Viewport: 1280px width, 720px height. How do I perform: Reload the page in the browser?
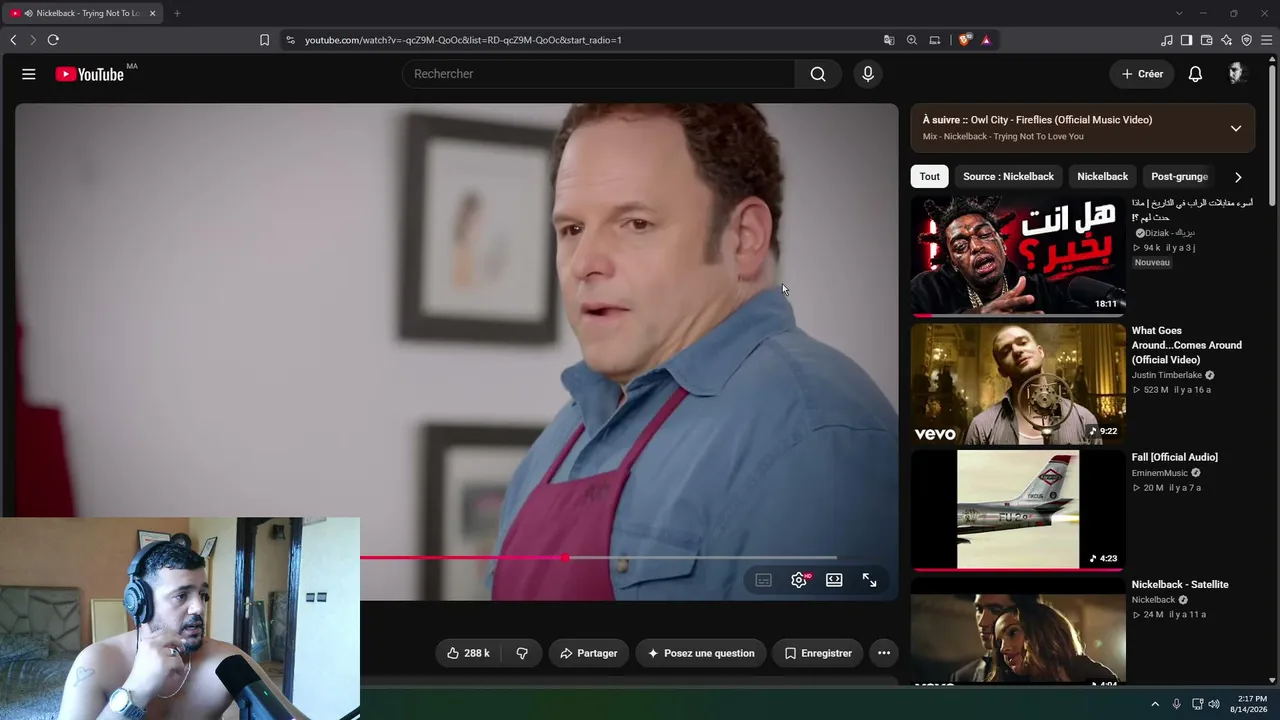tap(53, 40)
